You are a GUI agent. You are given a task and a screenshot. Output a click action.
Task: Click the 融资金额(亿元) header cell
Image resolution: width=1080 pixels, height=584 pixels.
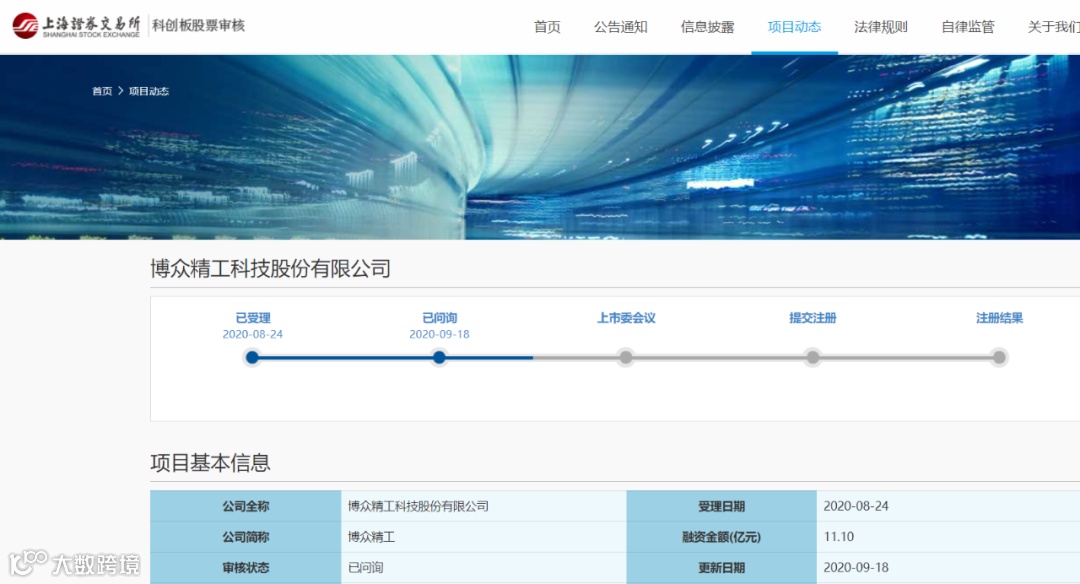pyautogui.click(x=722, y=537)
